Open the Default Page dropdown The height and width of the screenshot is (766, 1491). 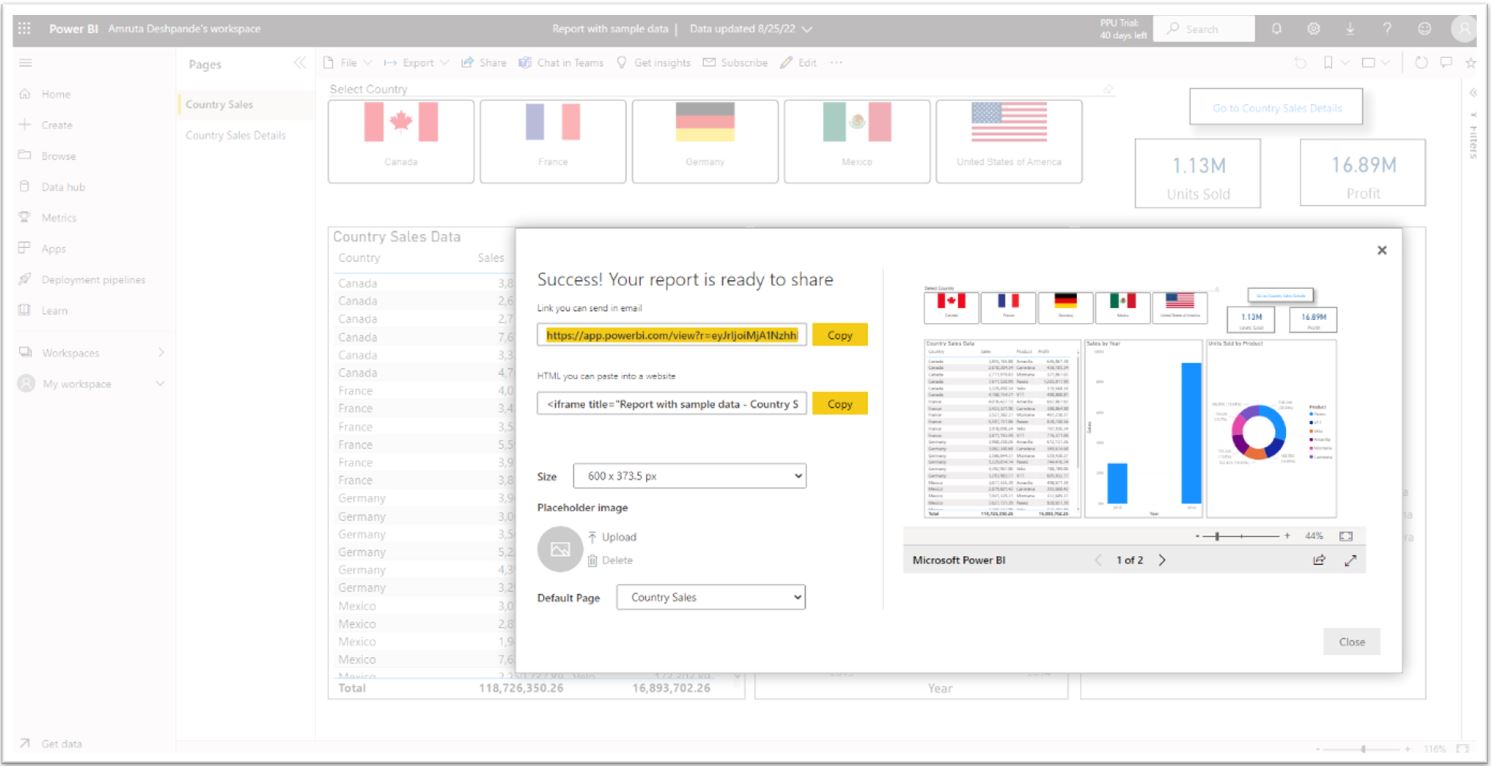pyautogui.click(x=710, y=596)
